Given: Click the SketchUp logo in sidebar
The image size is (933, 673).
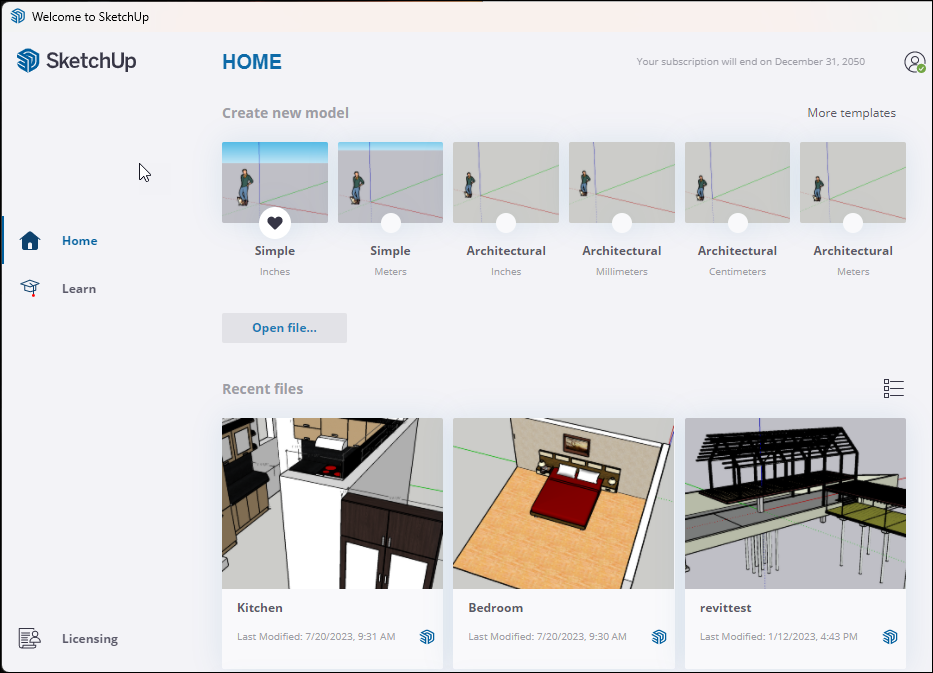Looking at the screenshot, I should 77,61.
